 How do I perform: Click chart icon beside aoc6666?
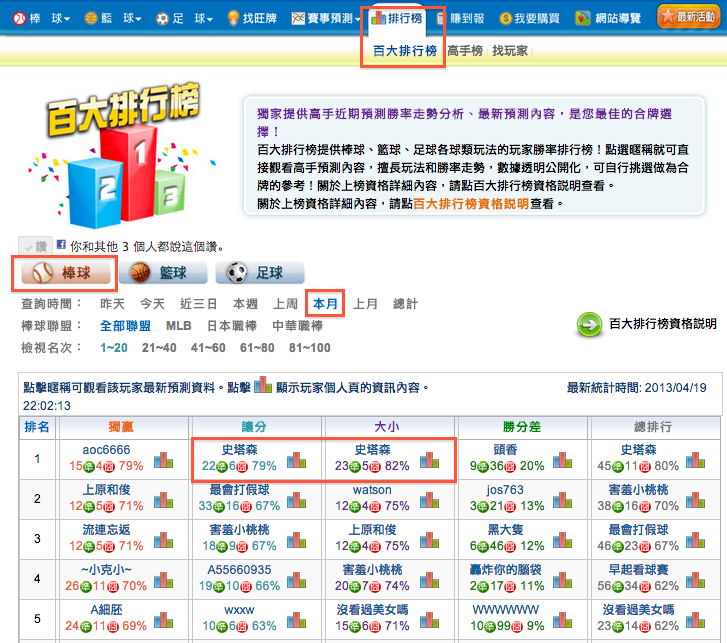click(x=163, y=460)
